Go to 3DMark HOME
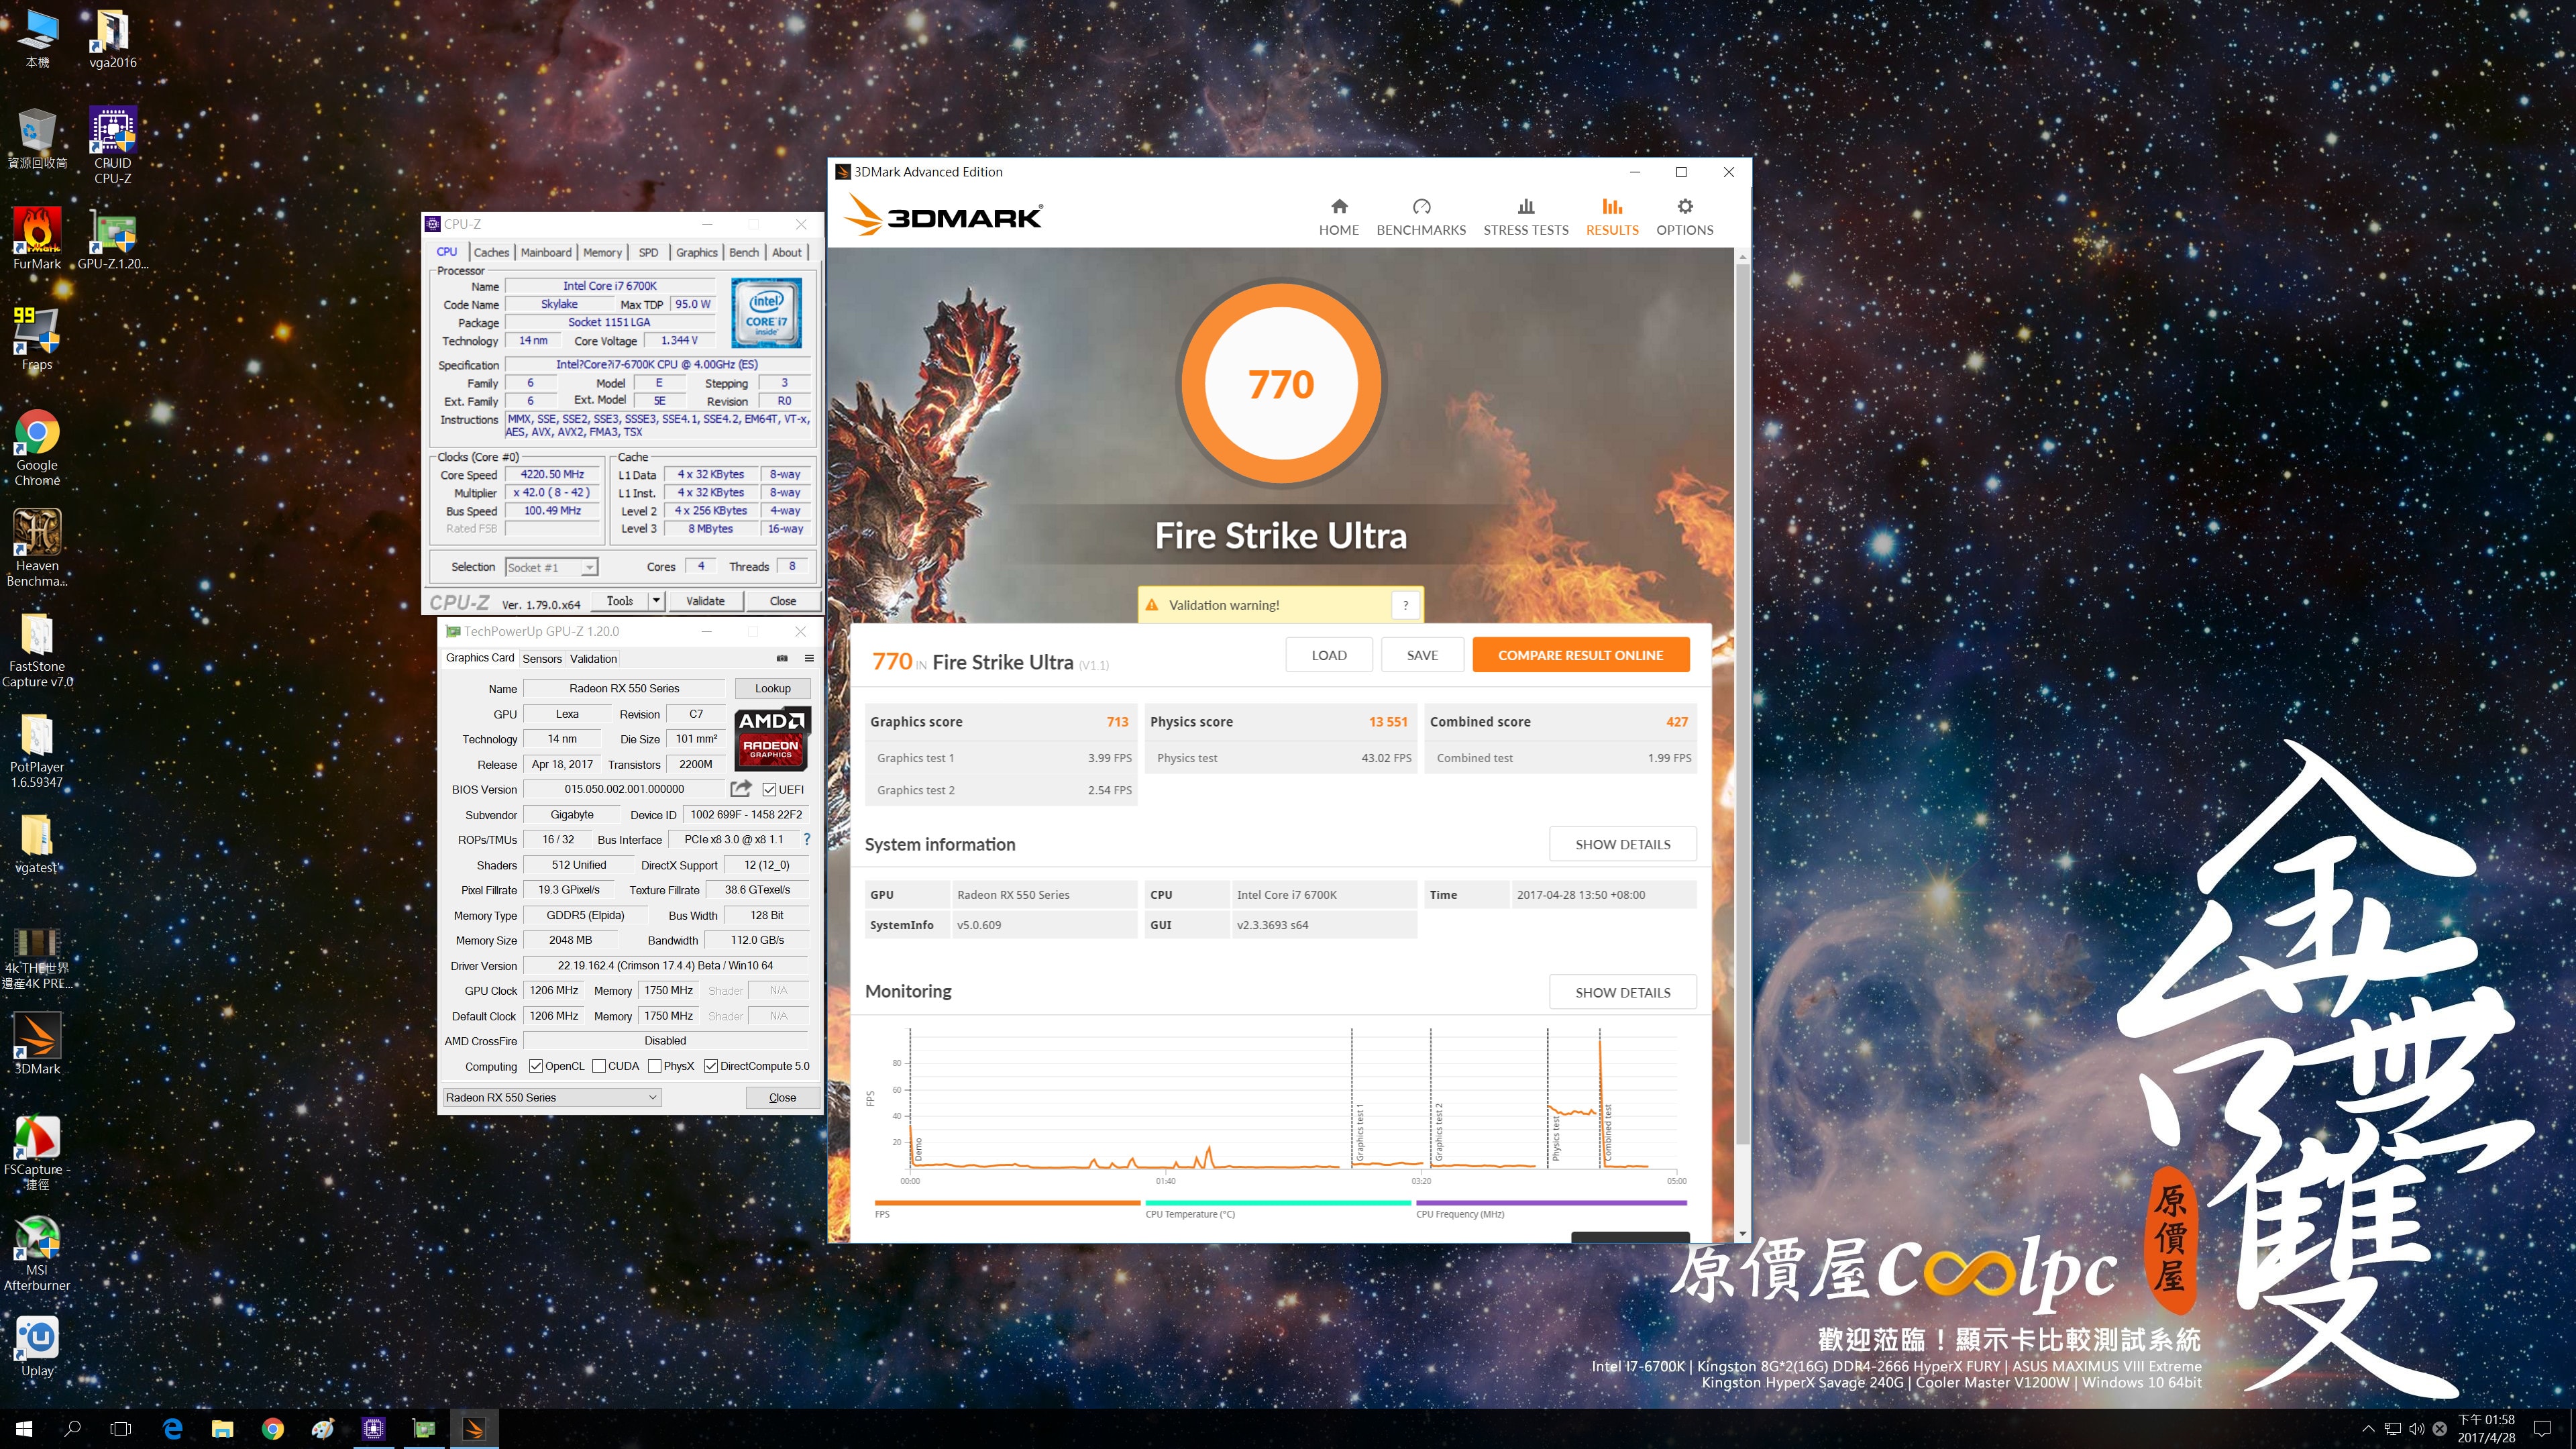Image resolution: width=2576 pixels, height=1449 pixels. [x=1338, y=217]
